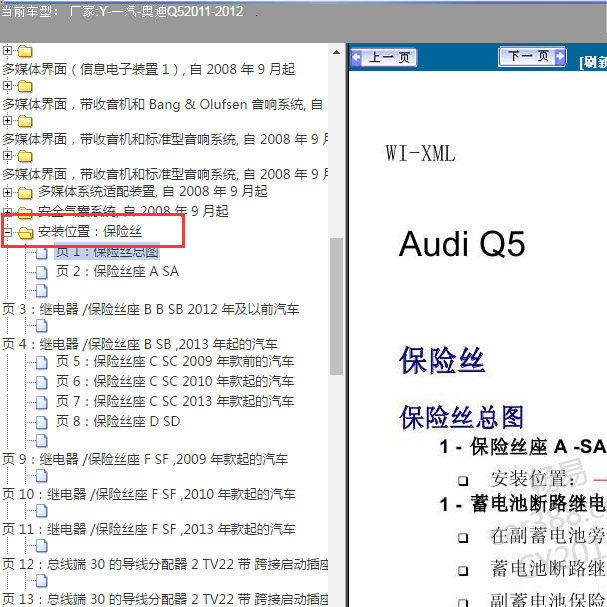Image resolution: width=607 pixels, height=607 pixels.
Task: Select 多媒体界面（信息电子装置 1）自 2008 年 9 月起
Action: point(149,69)
